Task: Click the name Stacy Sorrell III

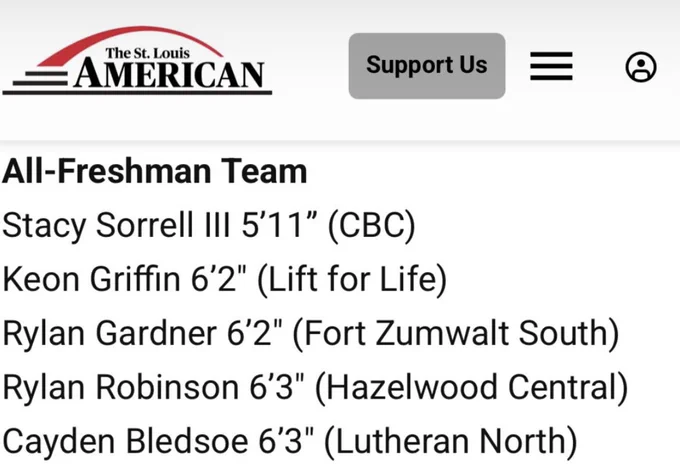Action: pos(116,225)
